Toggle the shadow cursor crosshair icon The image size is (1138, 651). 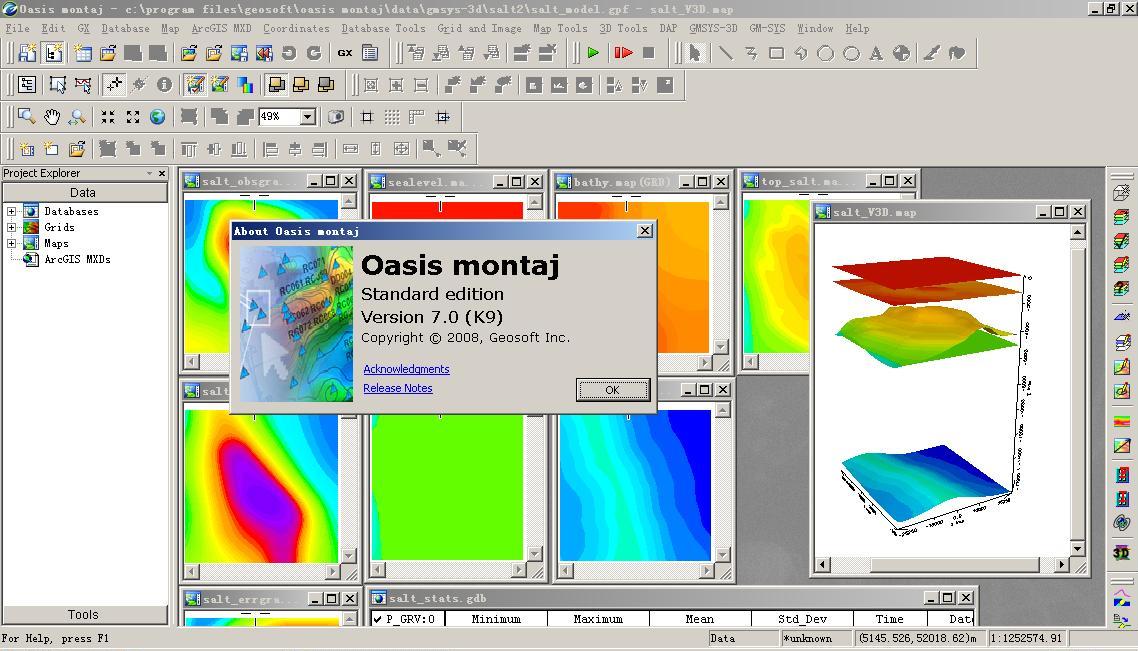click(x=114, y=85)
